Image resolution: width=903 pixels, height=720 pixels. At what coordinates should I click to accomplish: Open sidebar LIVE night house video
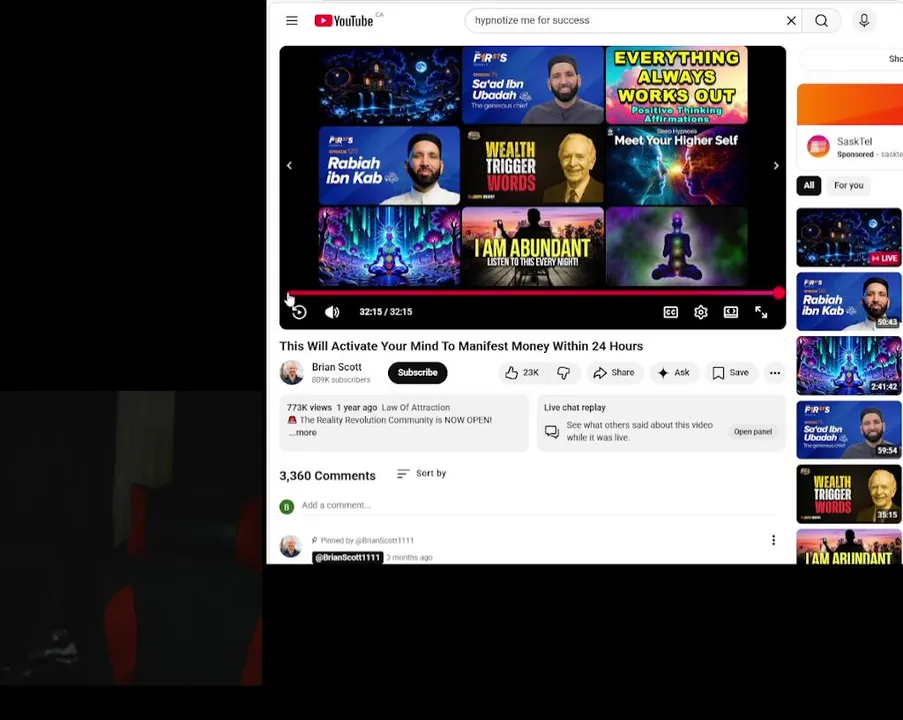[849, 237]
